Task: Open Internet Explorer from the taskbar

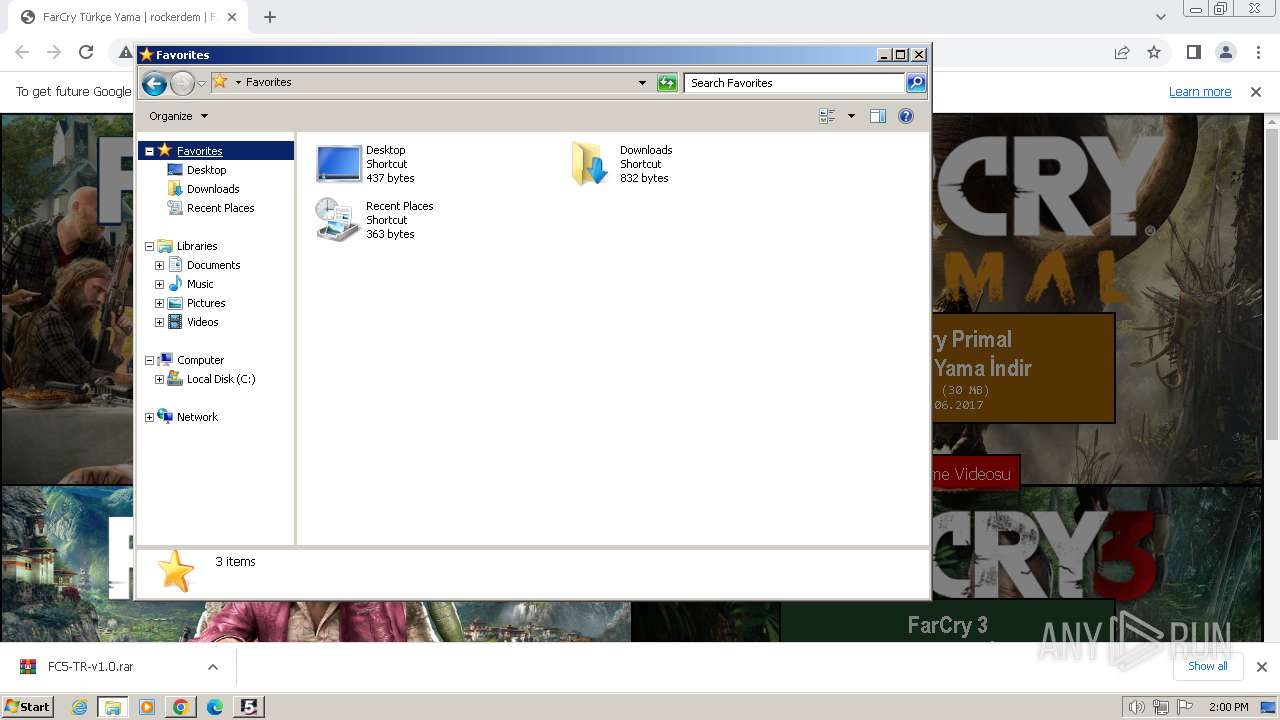Action: 80,707
